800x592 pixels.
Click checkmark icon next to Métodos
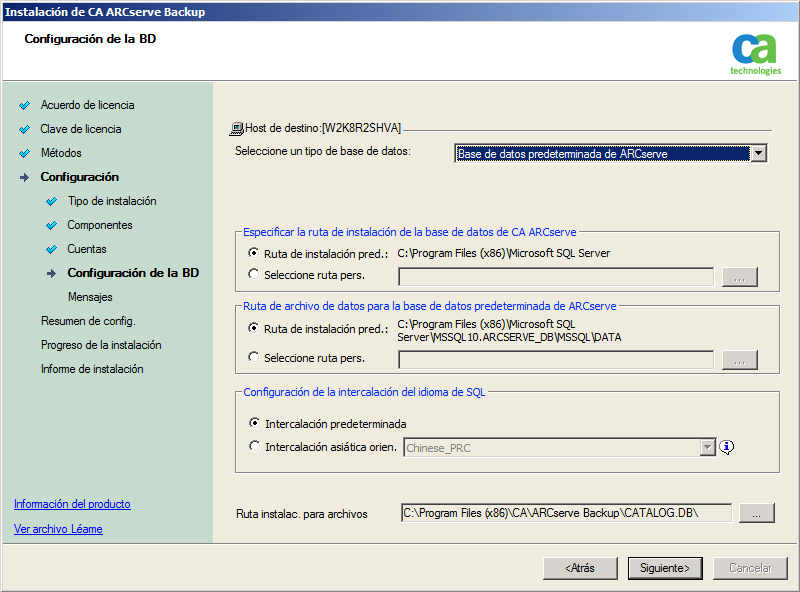(x=24, y=154)
